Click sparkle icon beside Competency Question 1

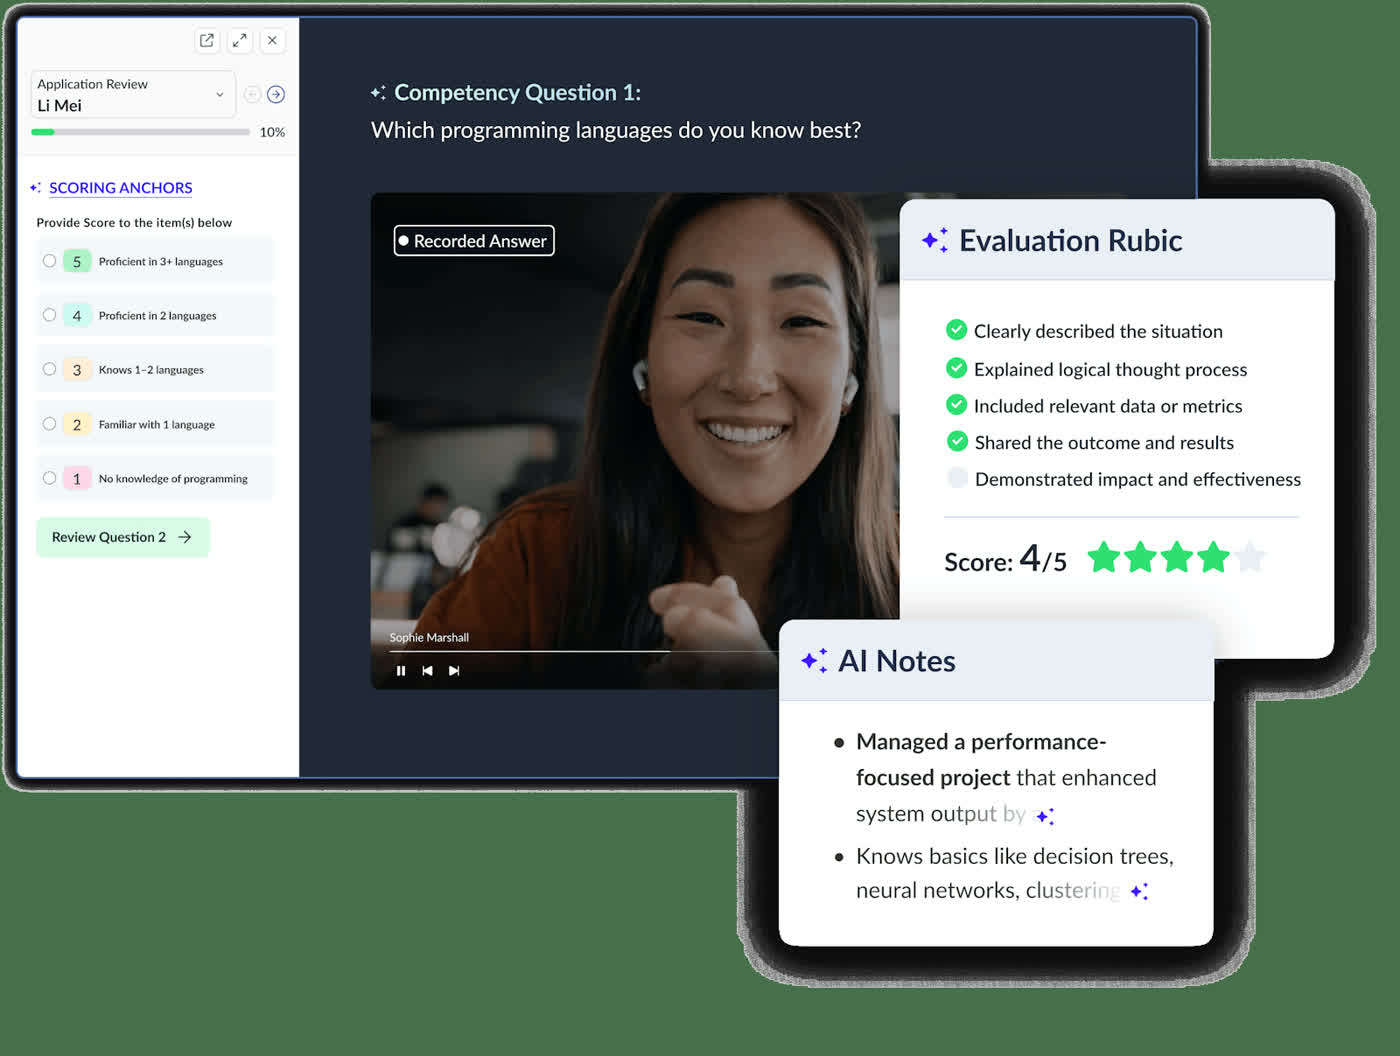click(378, 93)
